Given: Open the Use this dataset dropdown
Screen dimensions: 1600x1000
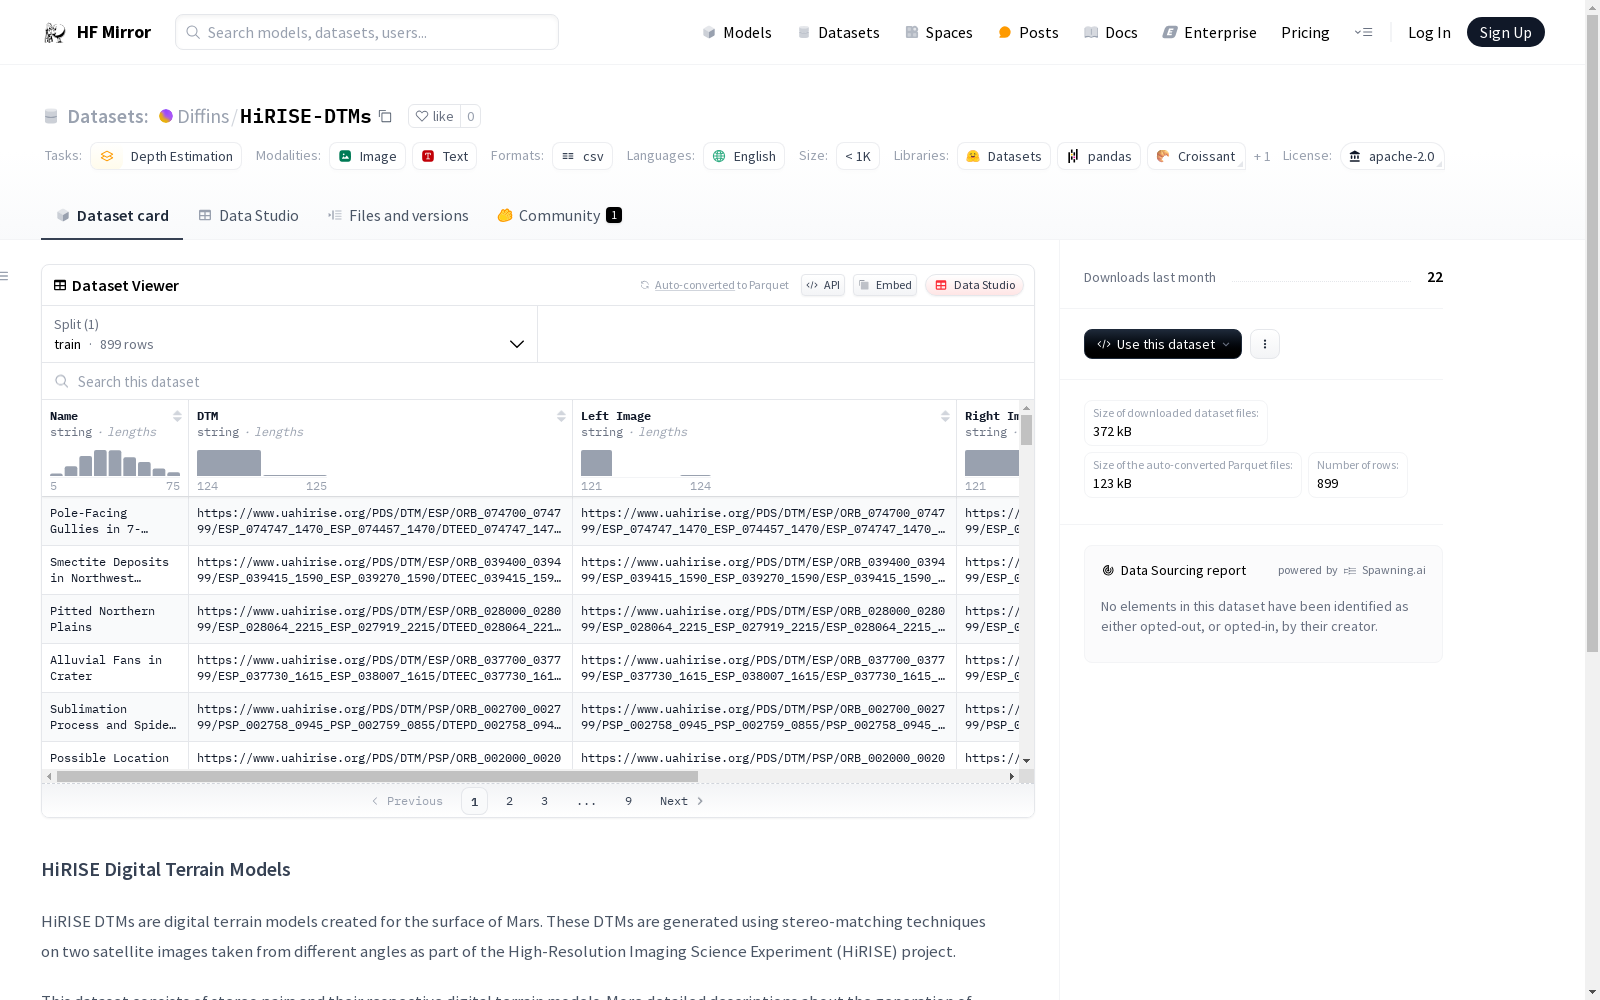Looking at the screenshot, I should click(x=1163, y=344).
